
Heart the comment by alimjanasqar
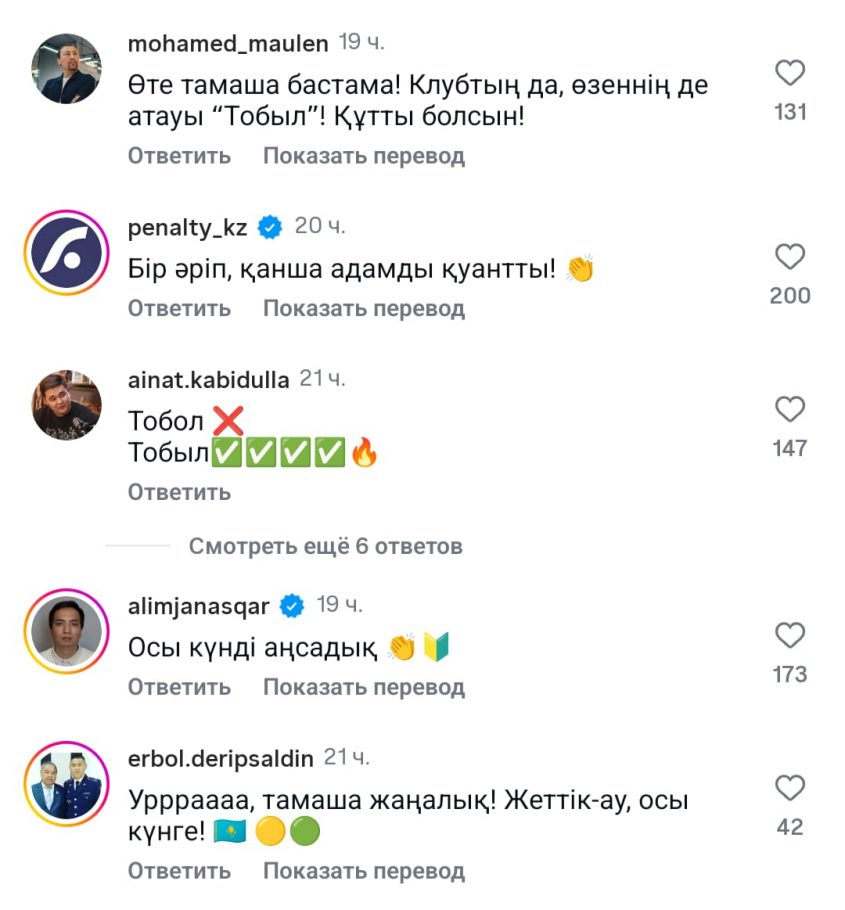[790, 635]
